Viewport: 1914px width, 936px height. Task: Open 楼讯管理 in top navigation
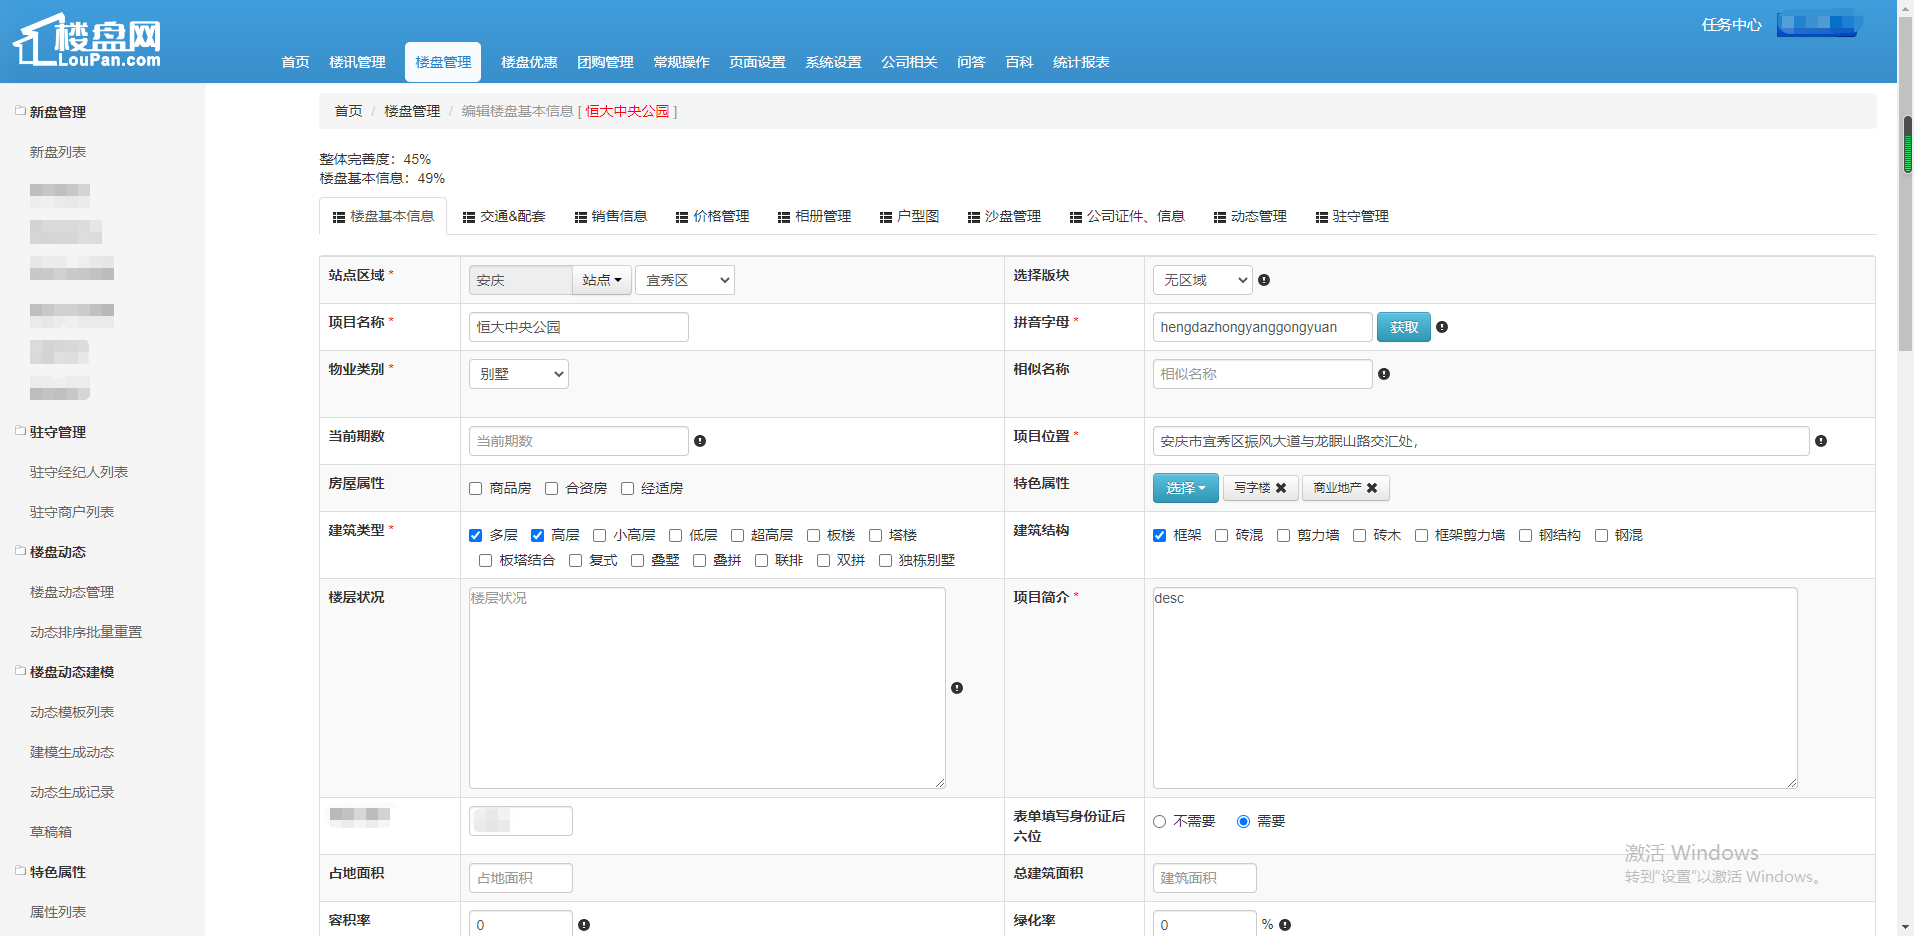(x=357, y=62)
